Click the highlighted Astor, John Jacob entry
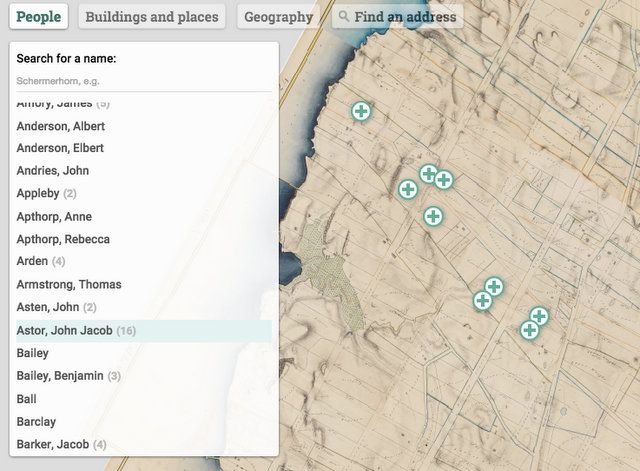640x471 pixels. (144, 331)
